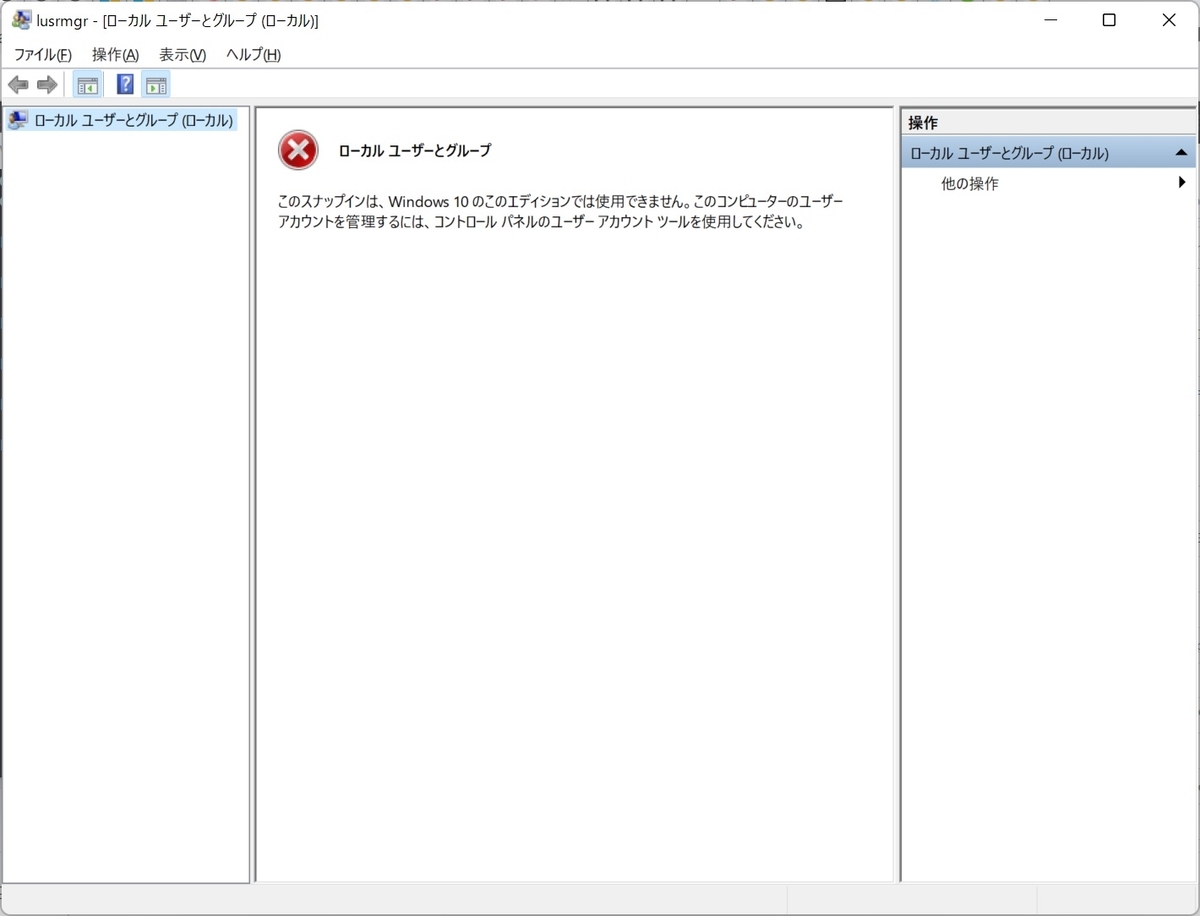Click the ローカル ユーザーとグループ (ローカル) action header

[1010, 152]
